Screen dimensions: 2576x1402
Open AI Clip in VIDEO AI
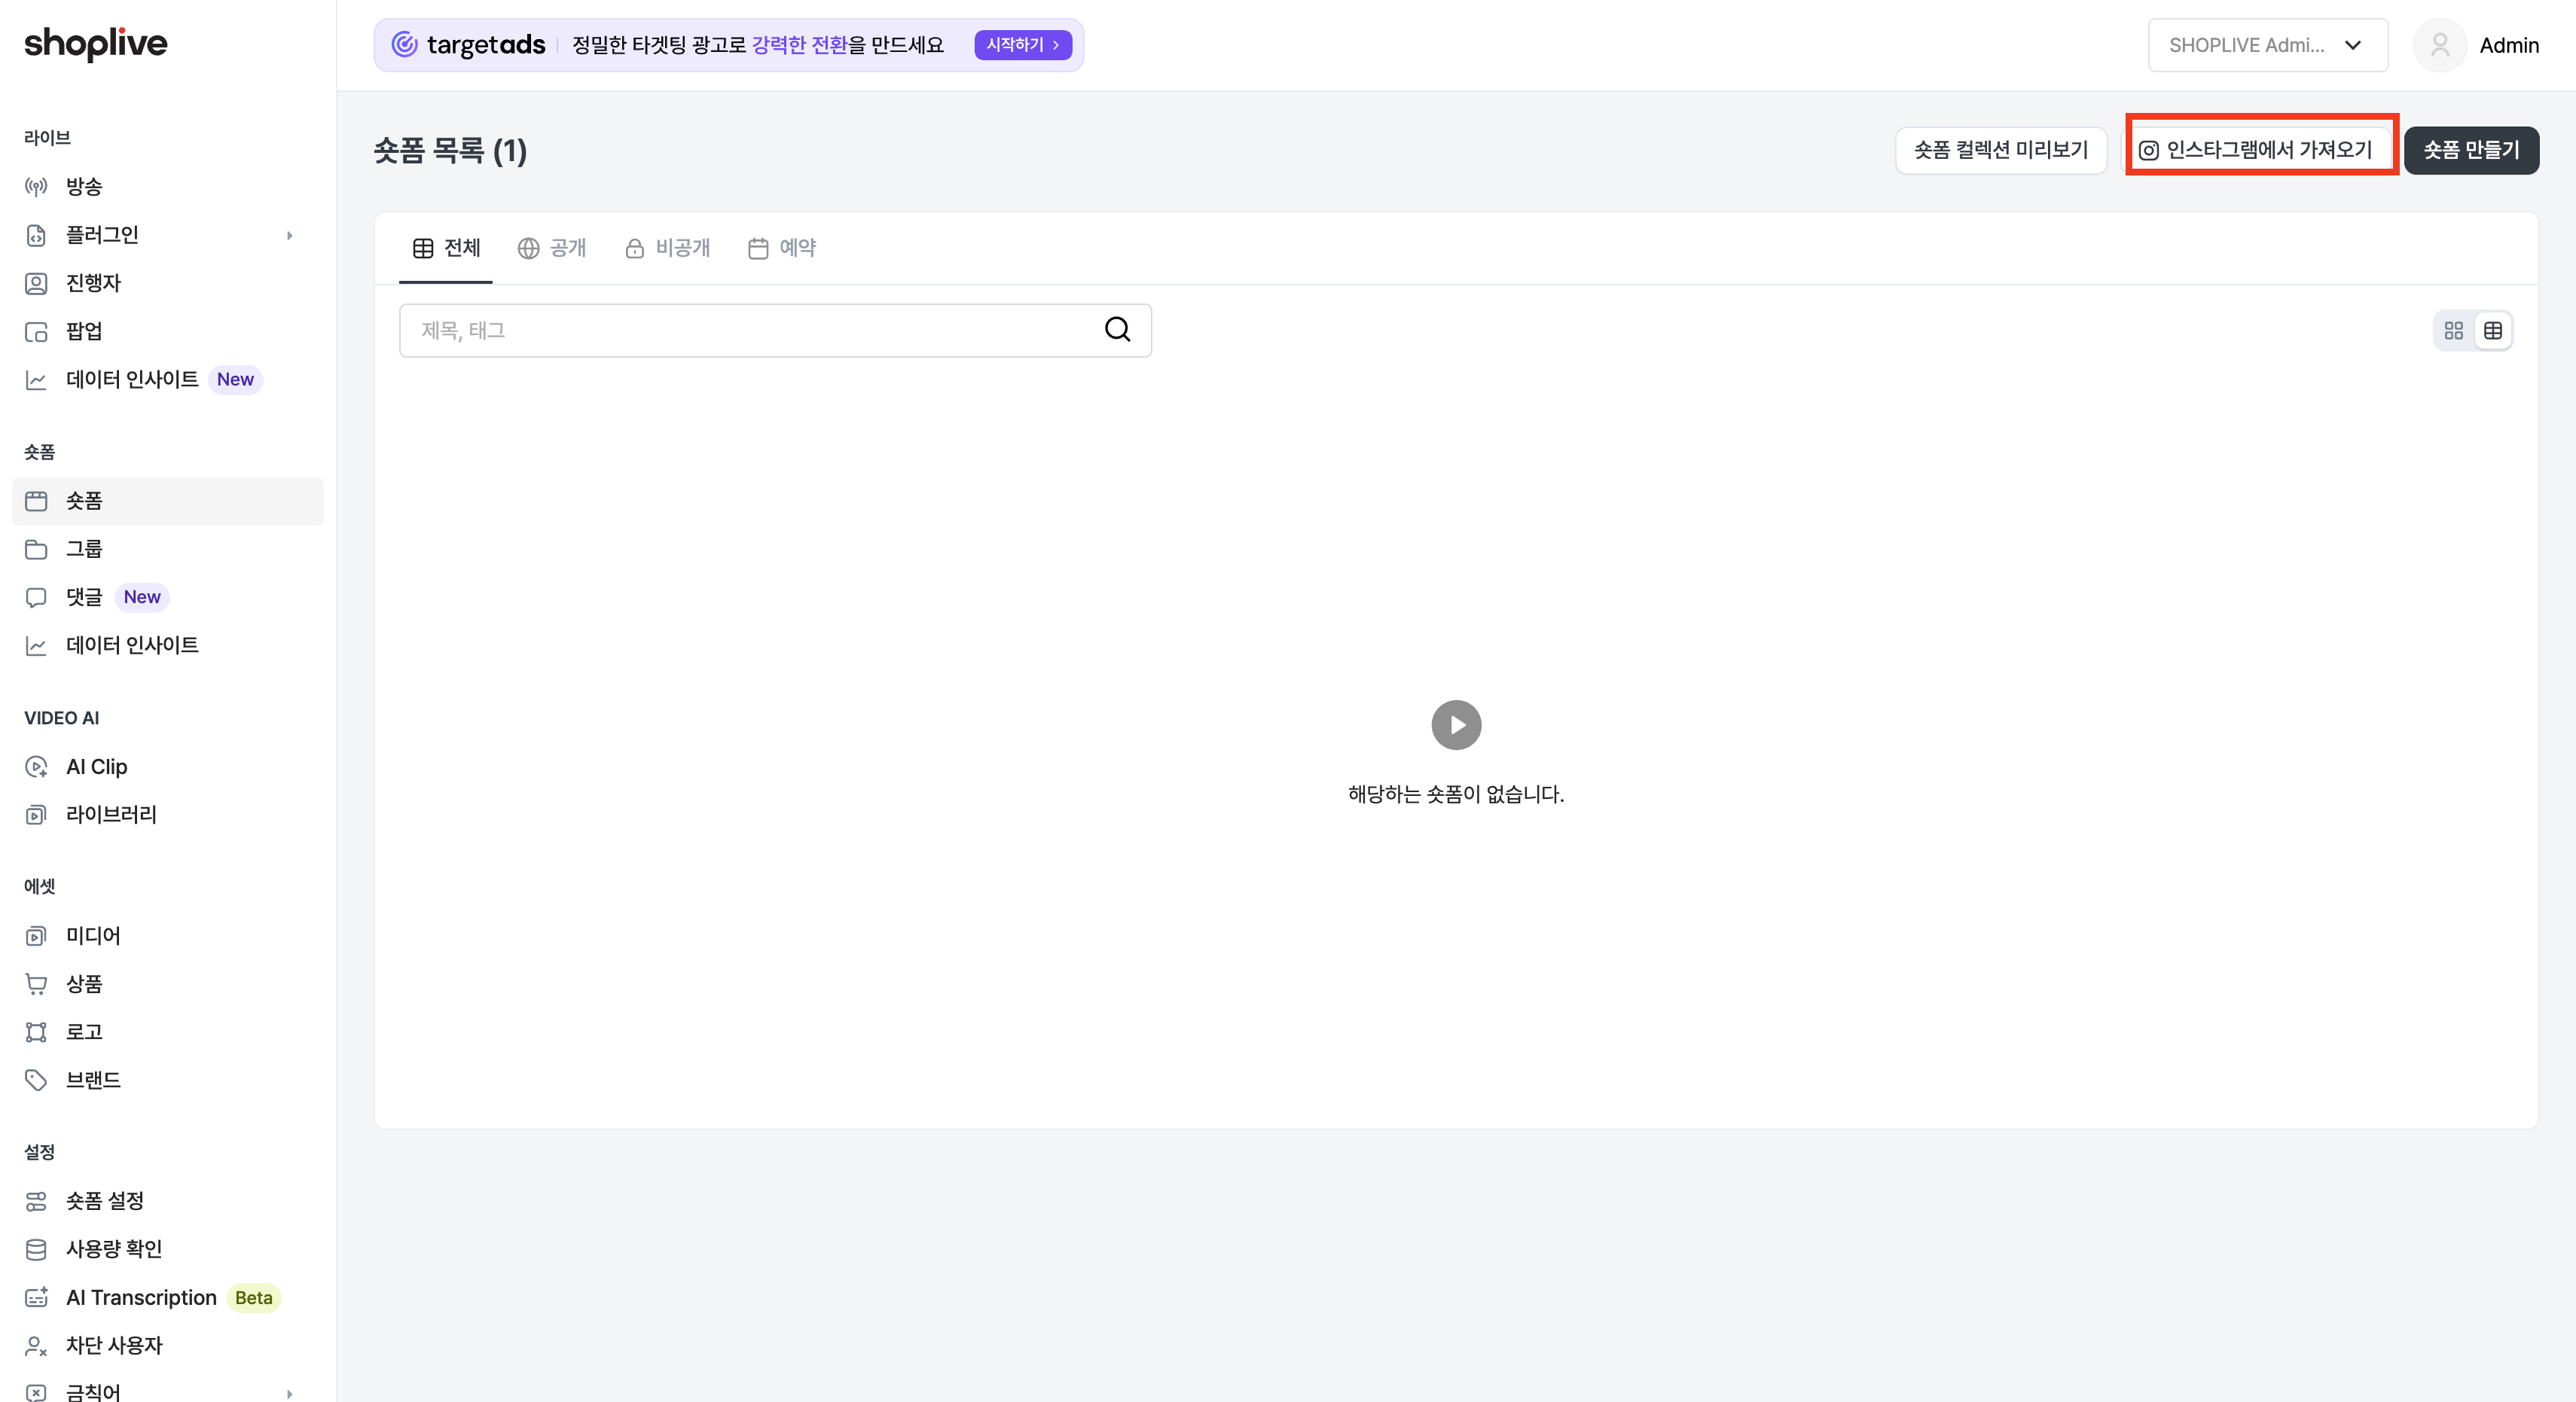tap(167, 767)
